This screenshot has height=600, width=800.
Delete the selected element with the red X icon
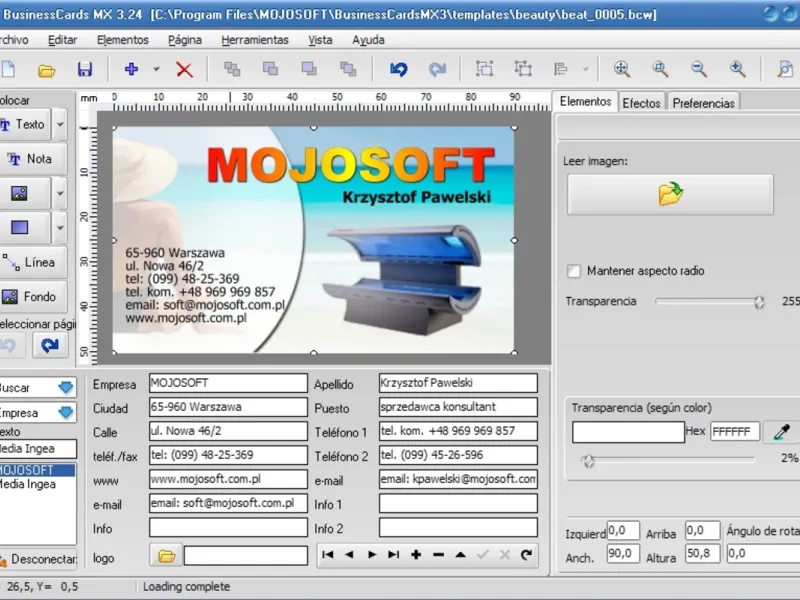pyautogui.click(x=184, y=69)
